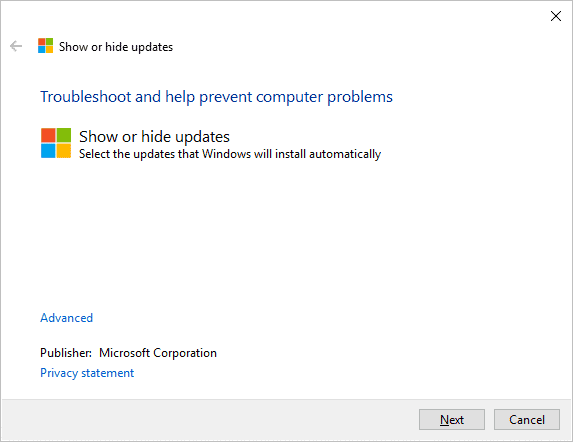Image resolution: width=573 pixels, height=442 pixels.
Task: Click the Select the updates that Windows description
Action: click(x=230, y=154)
